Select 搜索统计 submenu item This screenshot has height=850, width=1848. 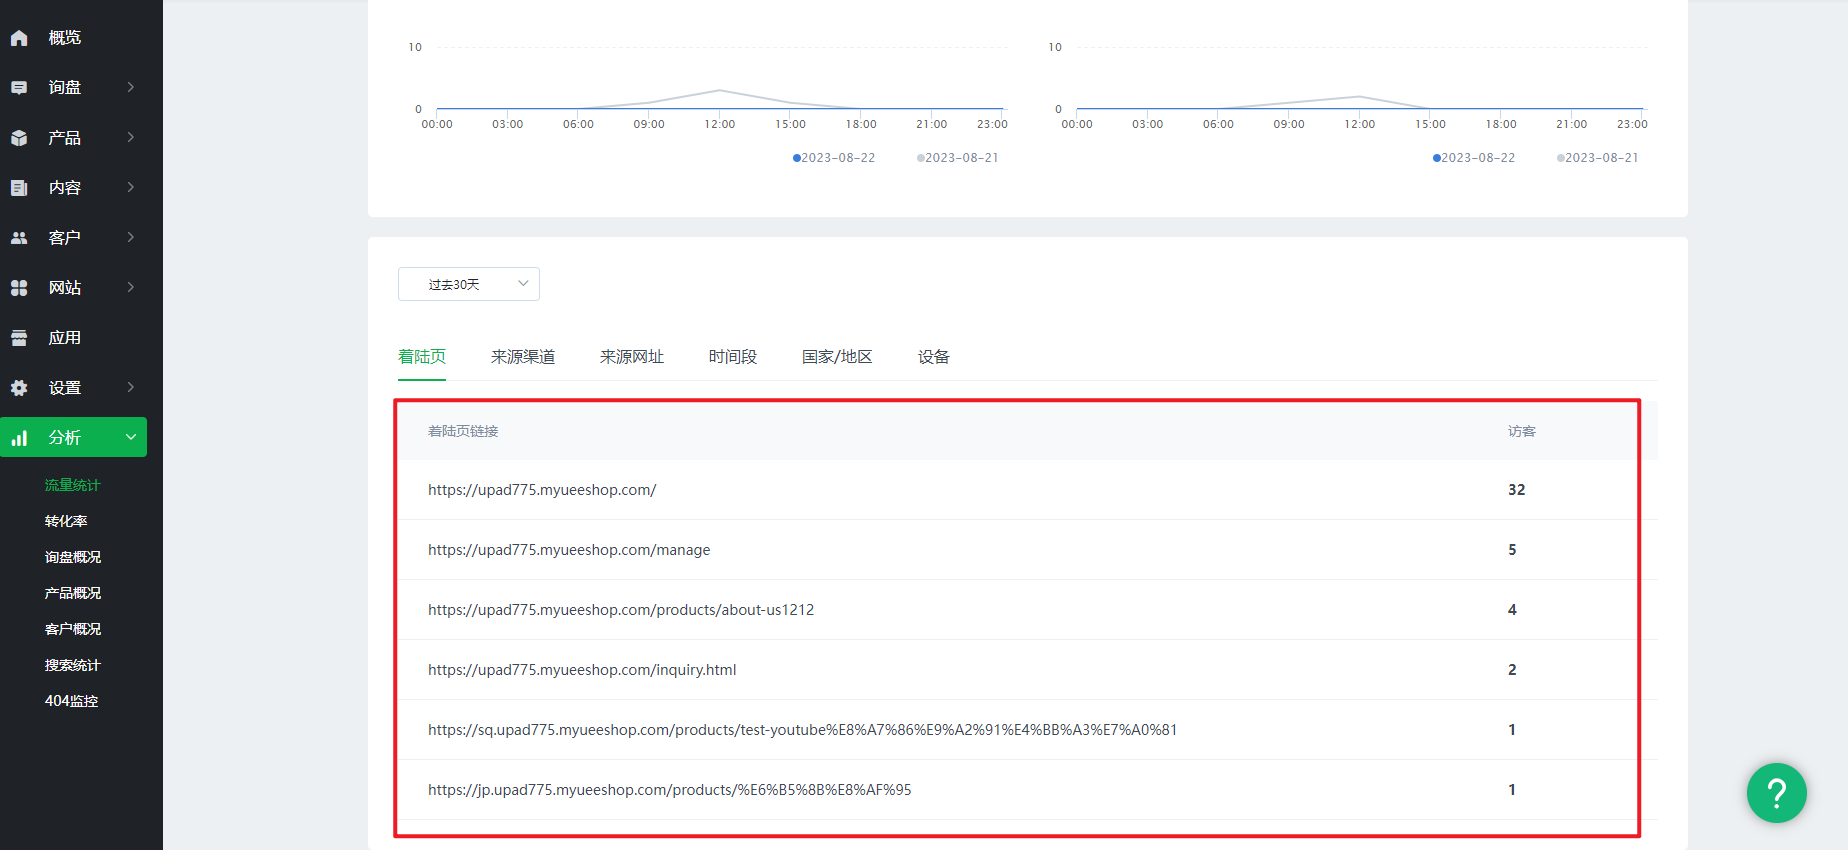72,665
